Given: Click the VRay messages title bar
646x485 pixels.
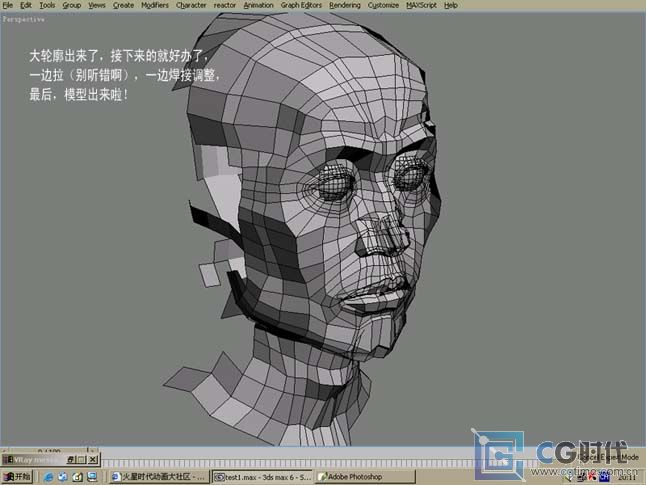Looking at the screenshot, I should 35,459.
